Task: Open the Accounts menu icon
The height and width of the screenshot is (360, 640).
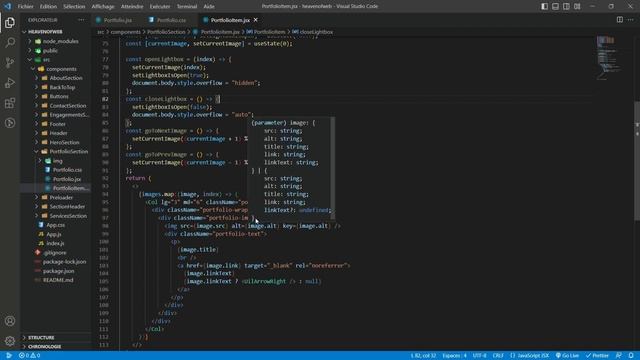Action: 10,321
